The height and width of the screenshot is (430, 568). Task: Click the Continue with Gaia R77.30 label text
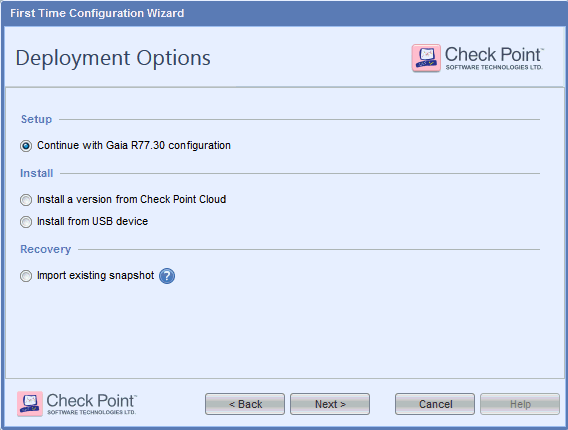(x=134, y=146)
